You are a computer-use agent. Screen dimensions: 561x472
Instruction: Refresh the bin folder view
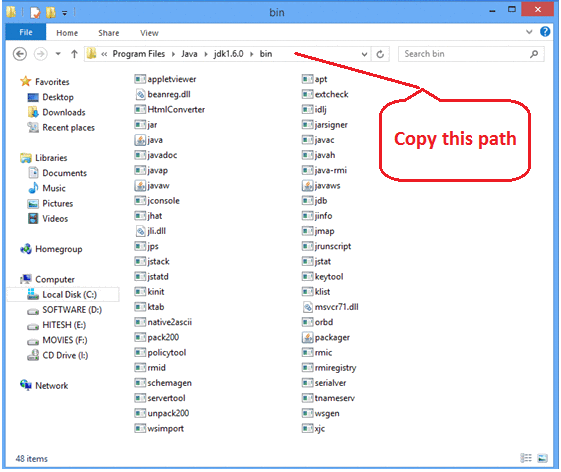click(x=380, y=54)
